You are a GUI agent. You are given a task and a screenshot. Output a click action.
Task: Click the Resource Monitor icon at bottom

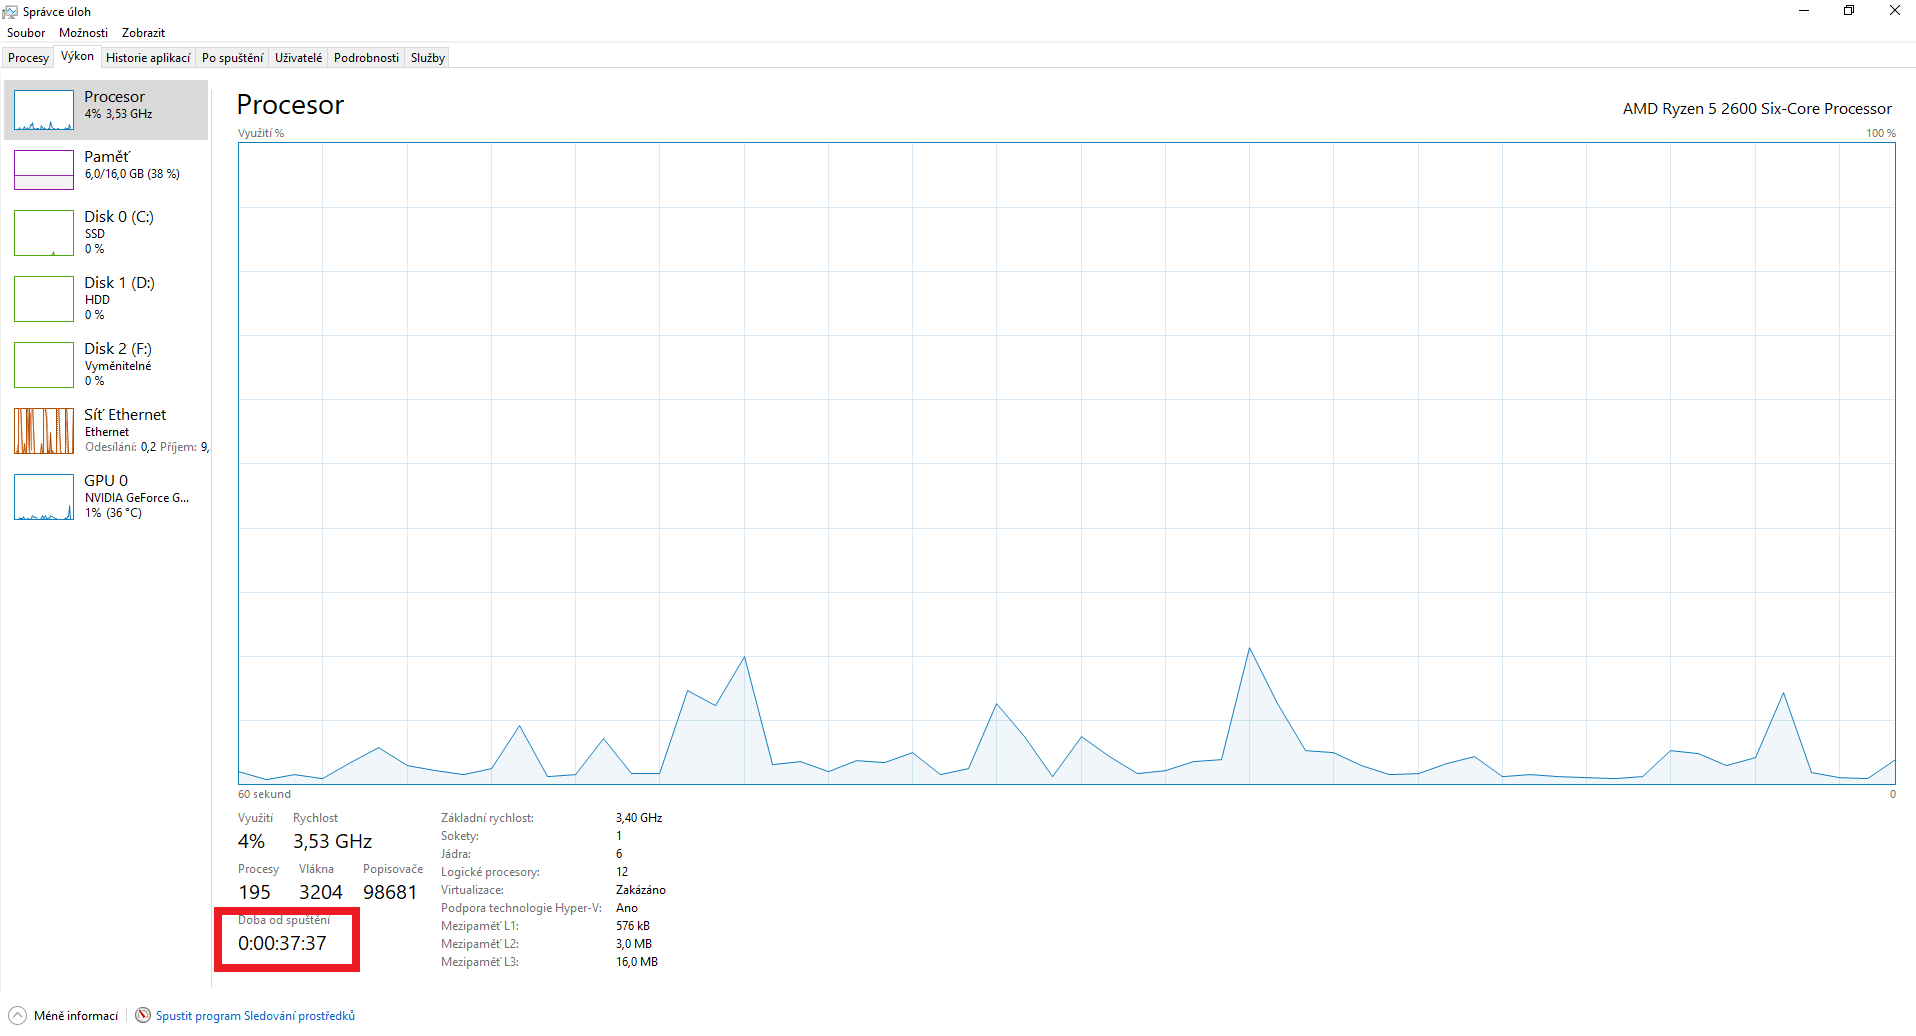[x=143, y=1015]
